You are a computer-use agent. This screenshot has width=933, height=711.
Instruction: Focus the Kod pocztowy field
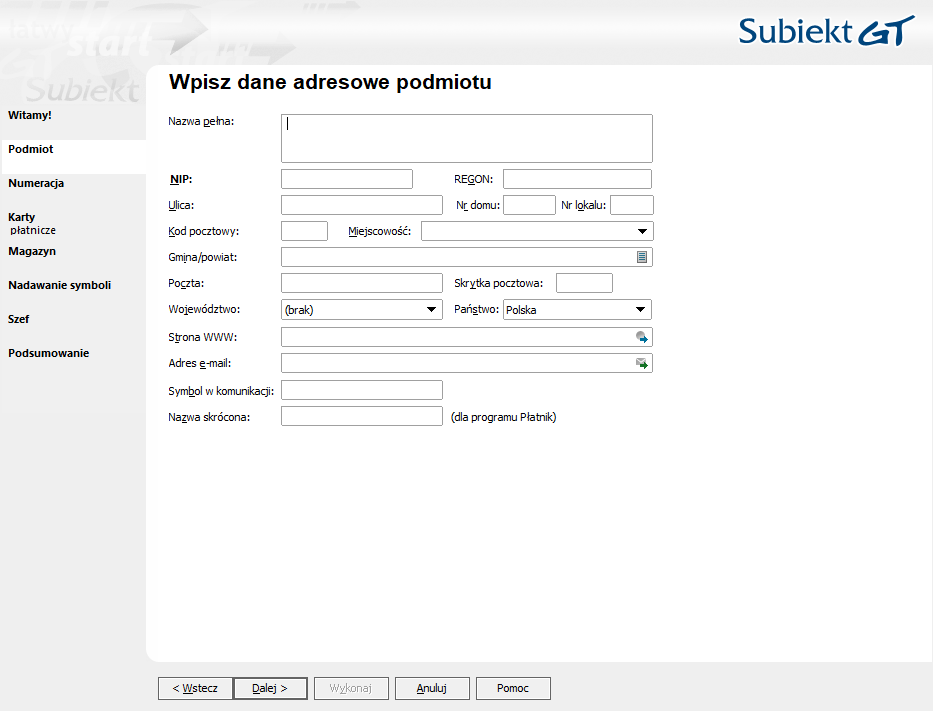305,231
